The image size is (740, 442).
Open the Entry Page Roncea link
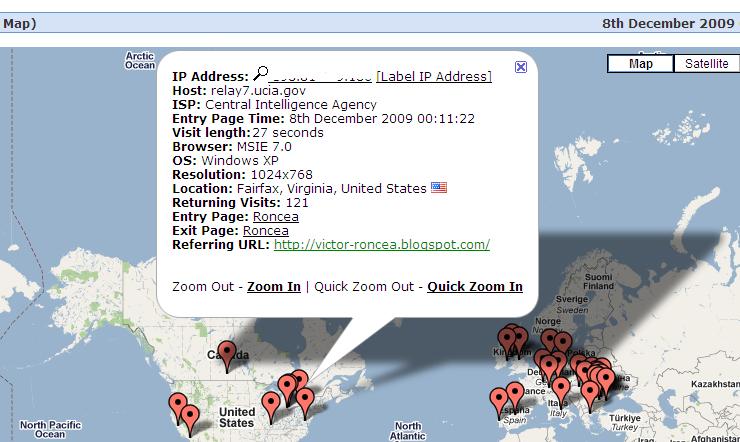click(276, 217)
